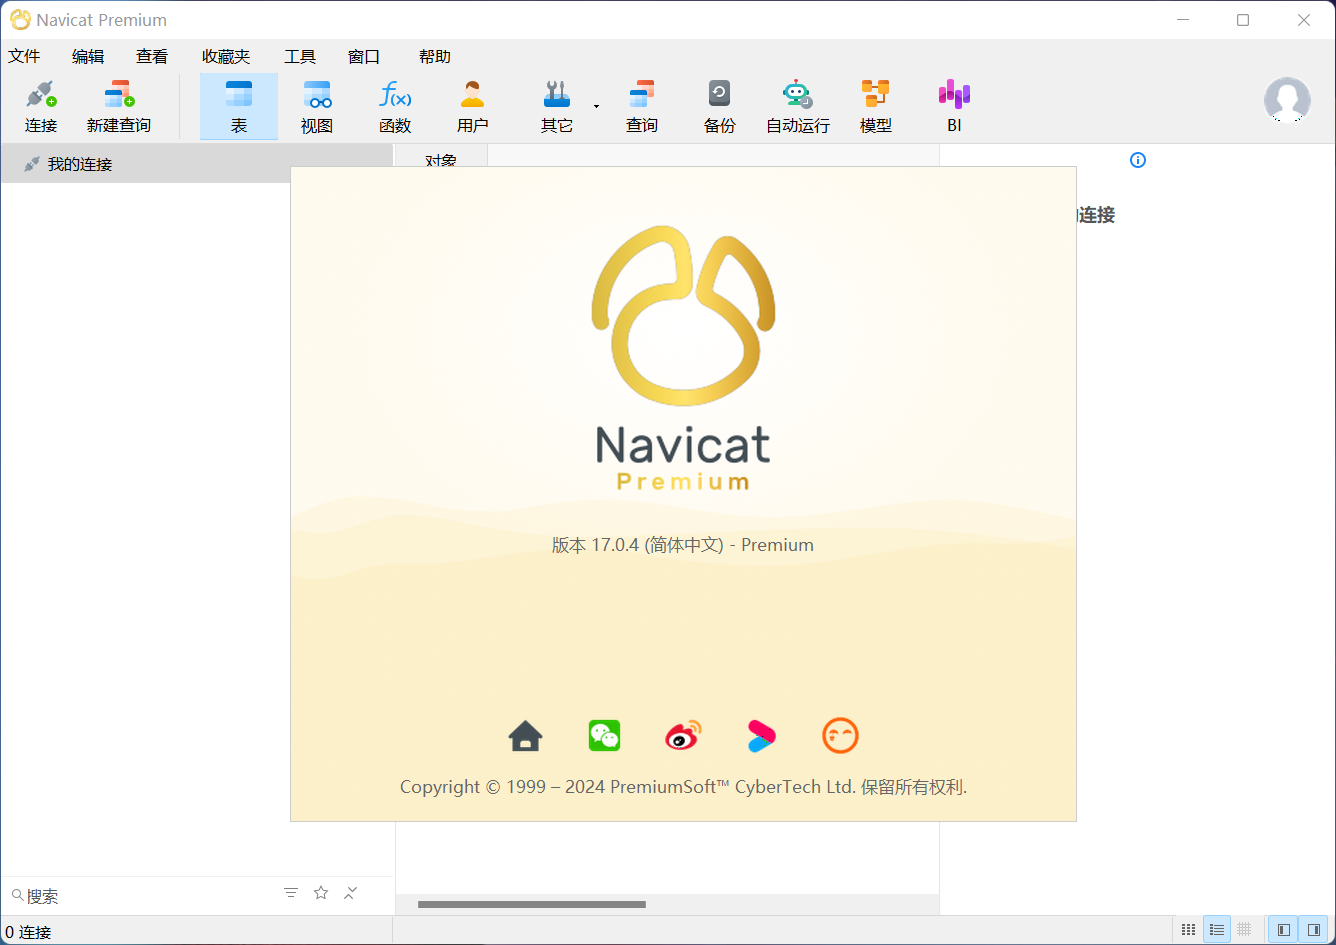The height and width of the screenshot is (945, 1336).
Task: Click the copyright PremiumSoft text
Action: point(683,787)
